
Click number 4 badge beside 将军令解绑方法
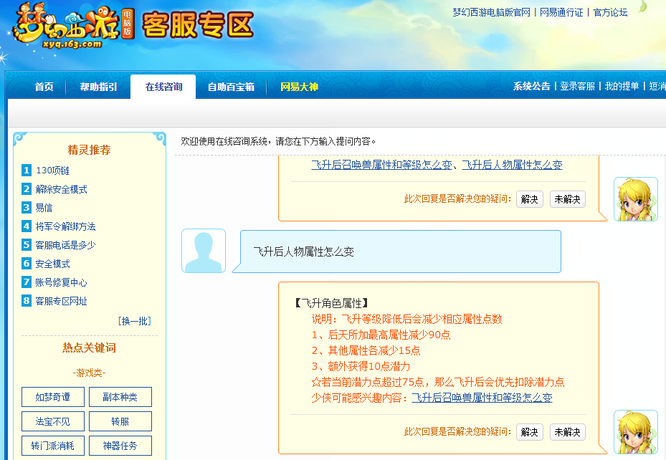pyautogui.click(x=26, y=226)
